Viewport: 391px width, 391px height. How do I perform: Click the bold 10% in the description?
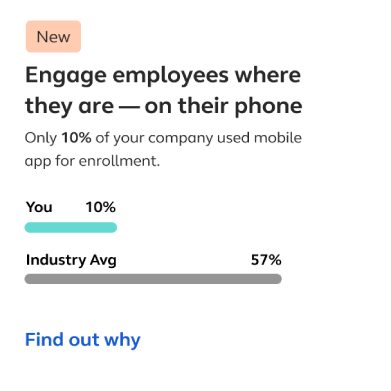(x=76, y=138)
